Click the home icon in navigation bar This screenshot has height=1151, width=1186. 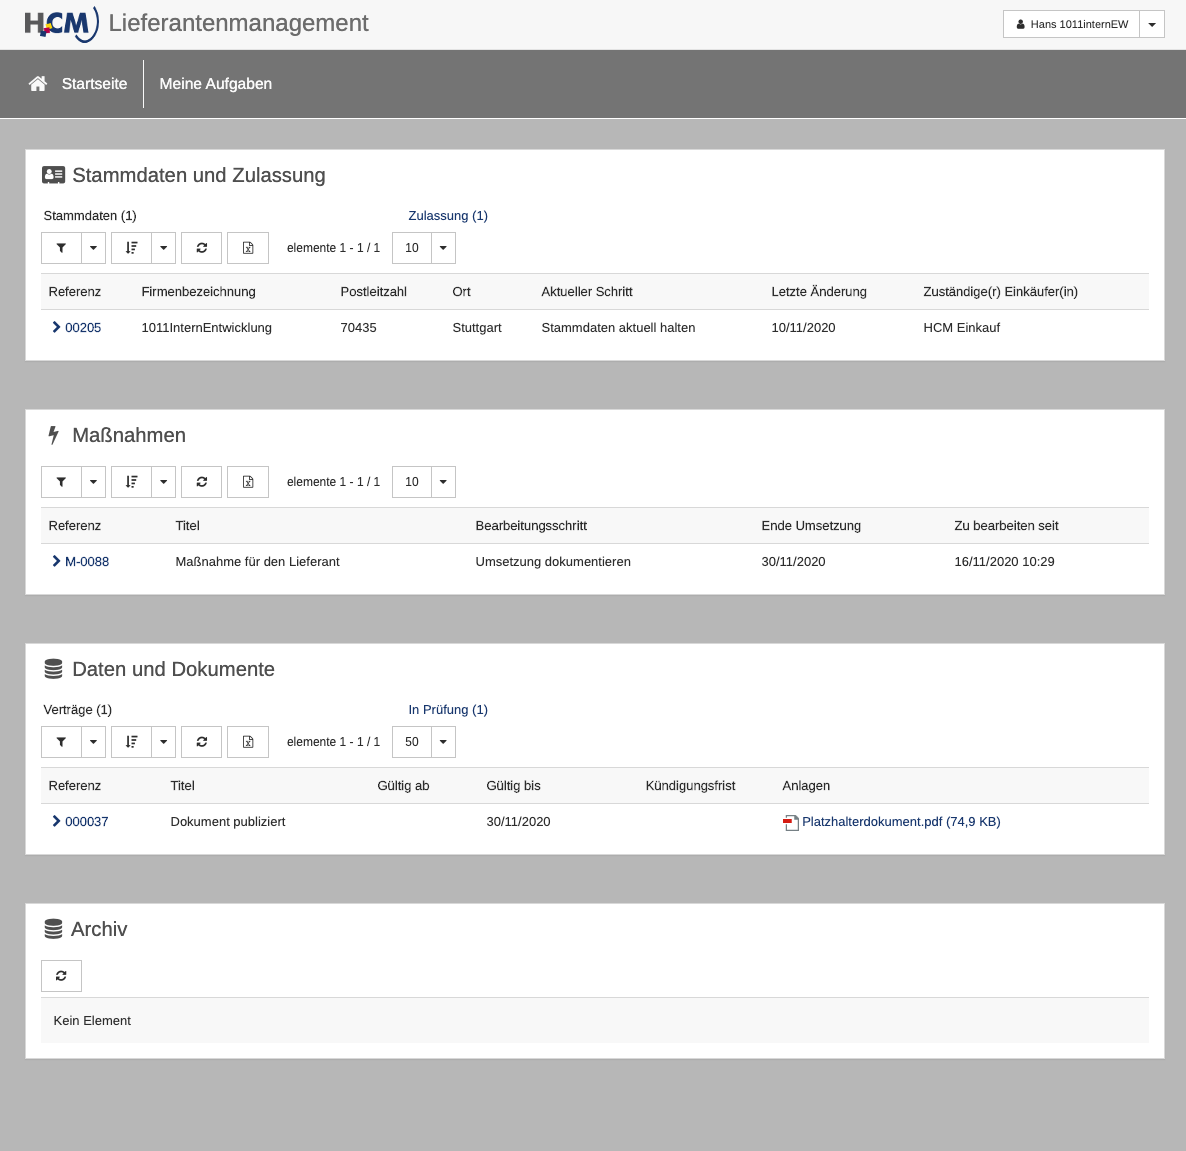point(38,84)
